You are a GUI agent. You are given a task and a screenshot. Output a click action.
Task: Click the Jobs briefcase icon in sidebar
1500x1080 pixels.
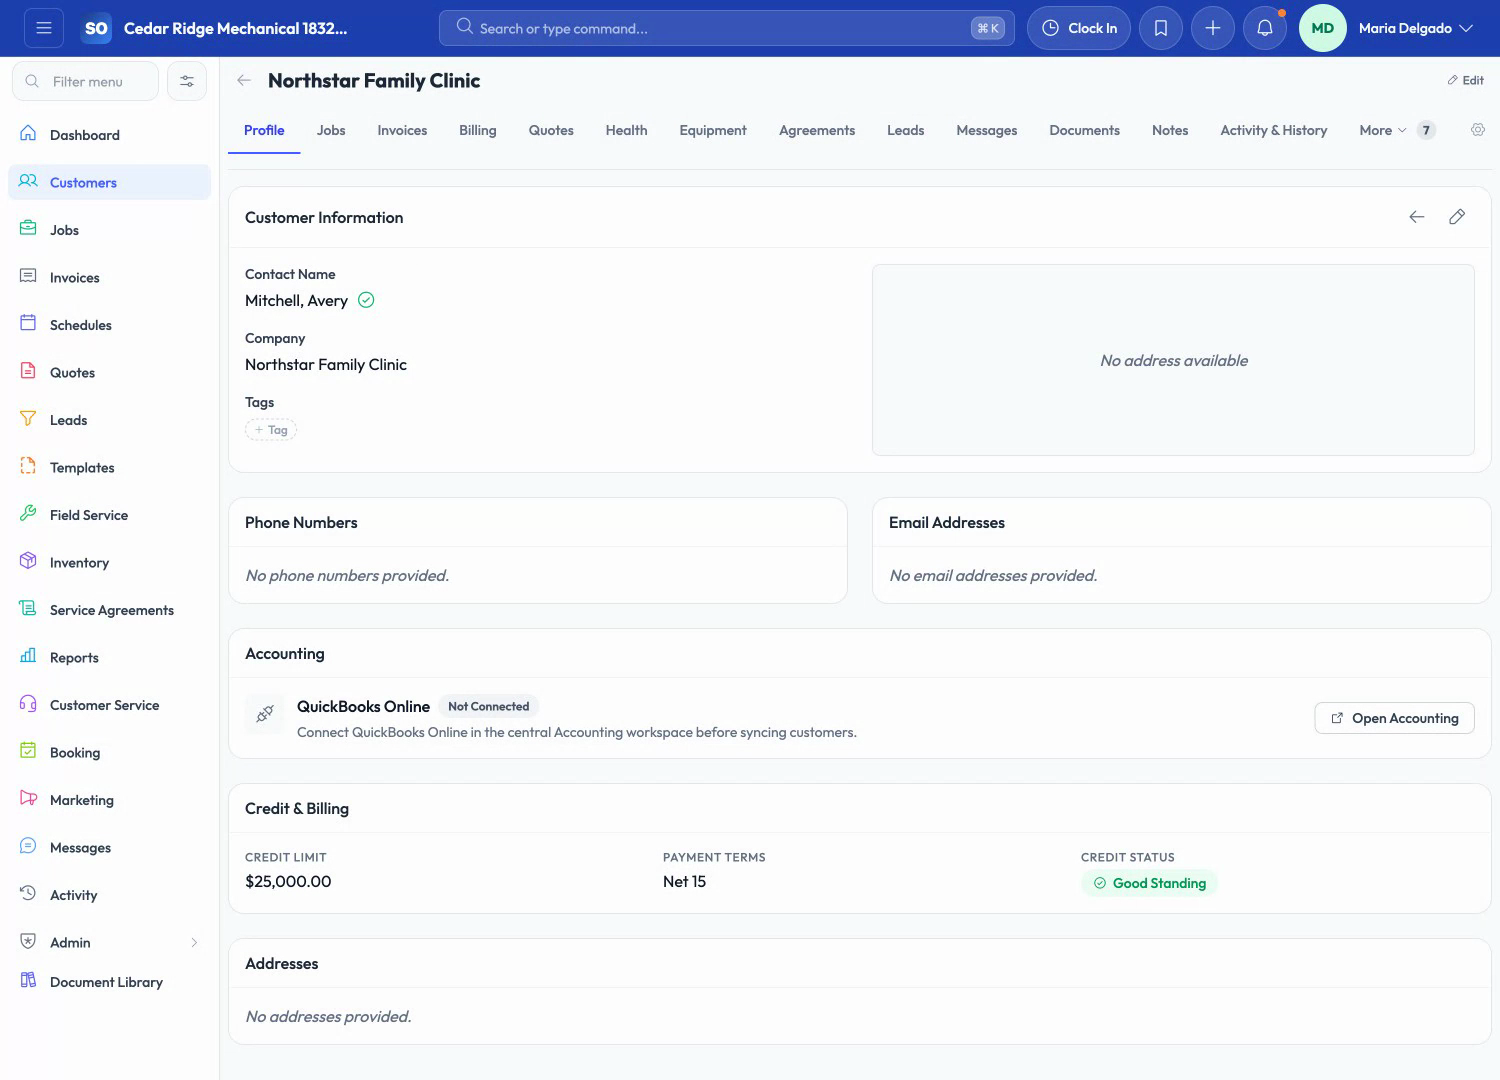(x=28, y=229)
